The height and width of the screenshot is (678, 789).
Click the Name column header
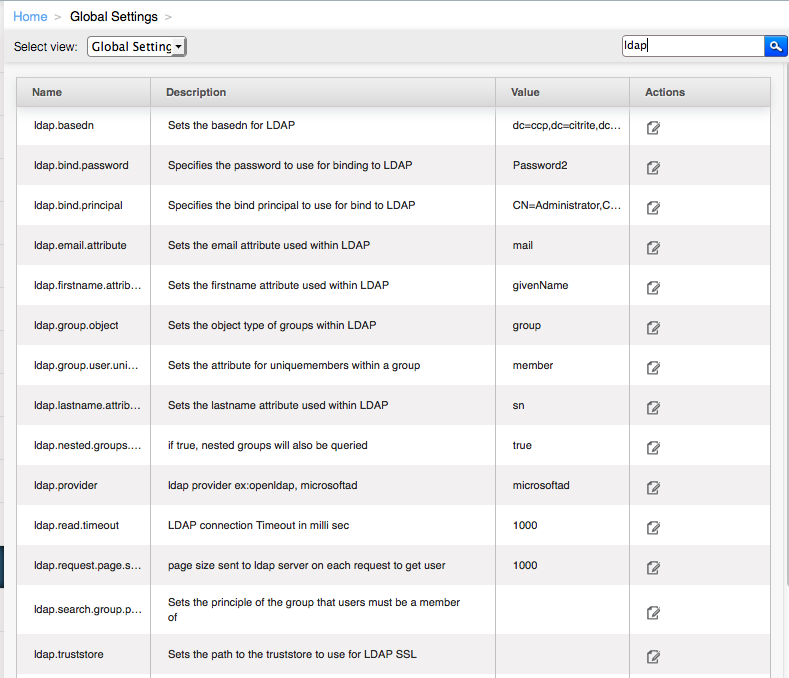[x=47, y=92]
